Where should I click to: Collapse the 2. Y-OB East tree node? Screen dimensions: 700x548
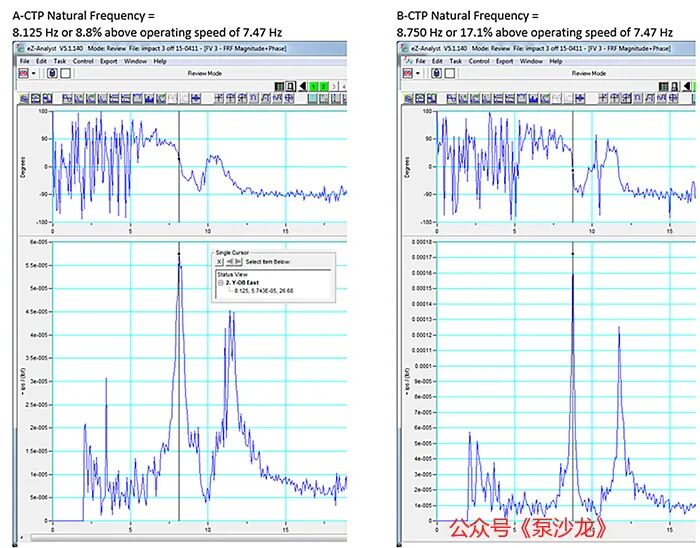click(221, 283)
